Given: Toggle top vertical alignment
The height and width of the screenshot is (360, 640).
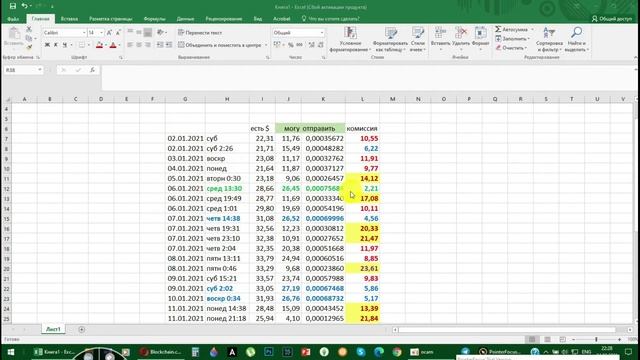Looking at the screenshot, I should [130, 32].
